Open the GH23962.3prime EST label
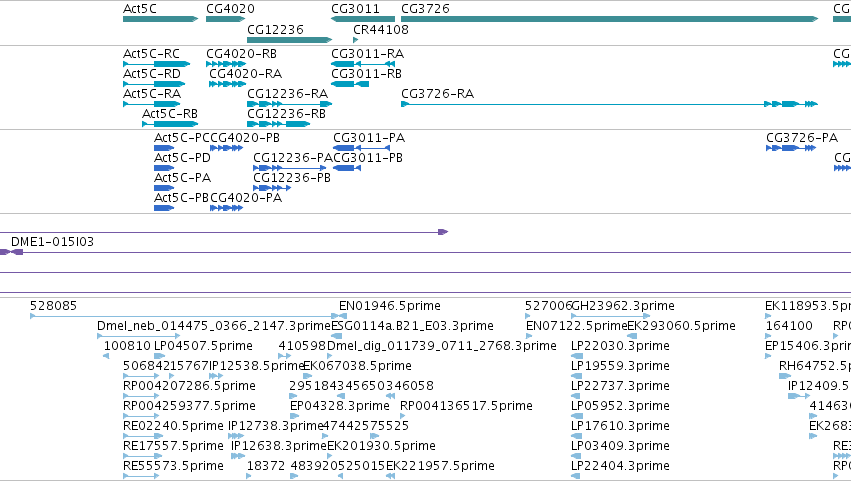The width and height of the screenshot is (851, 481). tap(623, 306)
